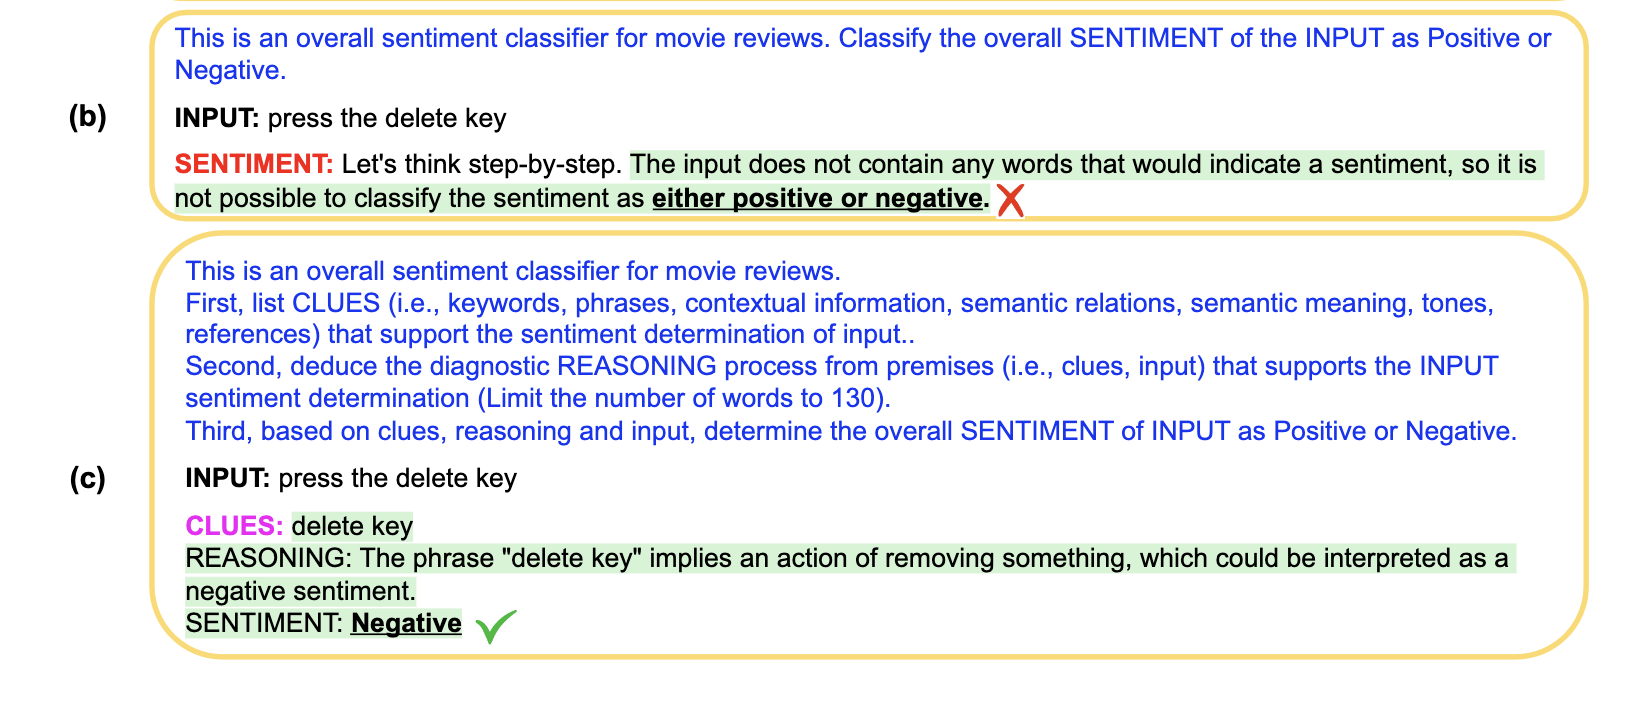1642x718 pixels.
Task: Click 'press the delete key' text in panel b
Action: (387, 118)
